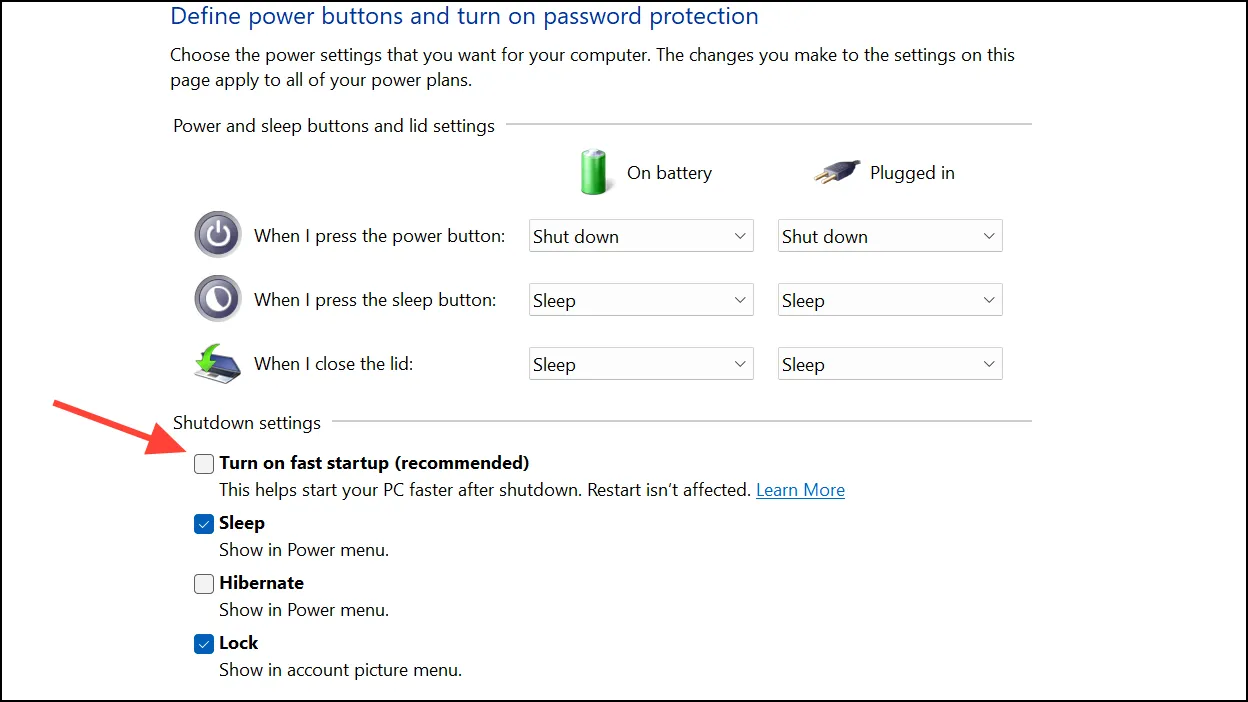Click the Plugged in column label
The image size is (1248, 702).
912,173
